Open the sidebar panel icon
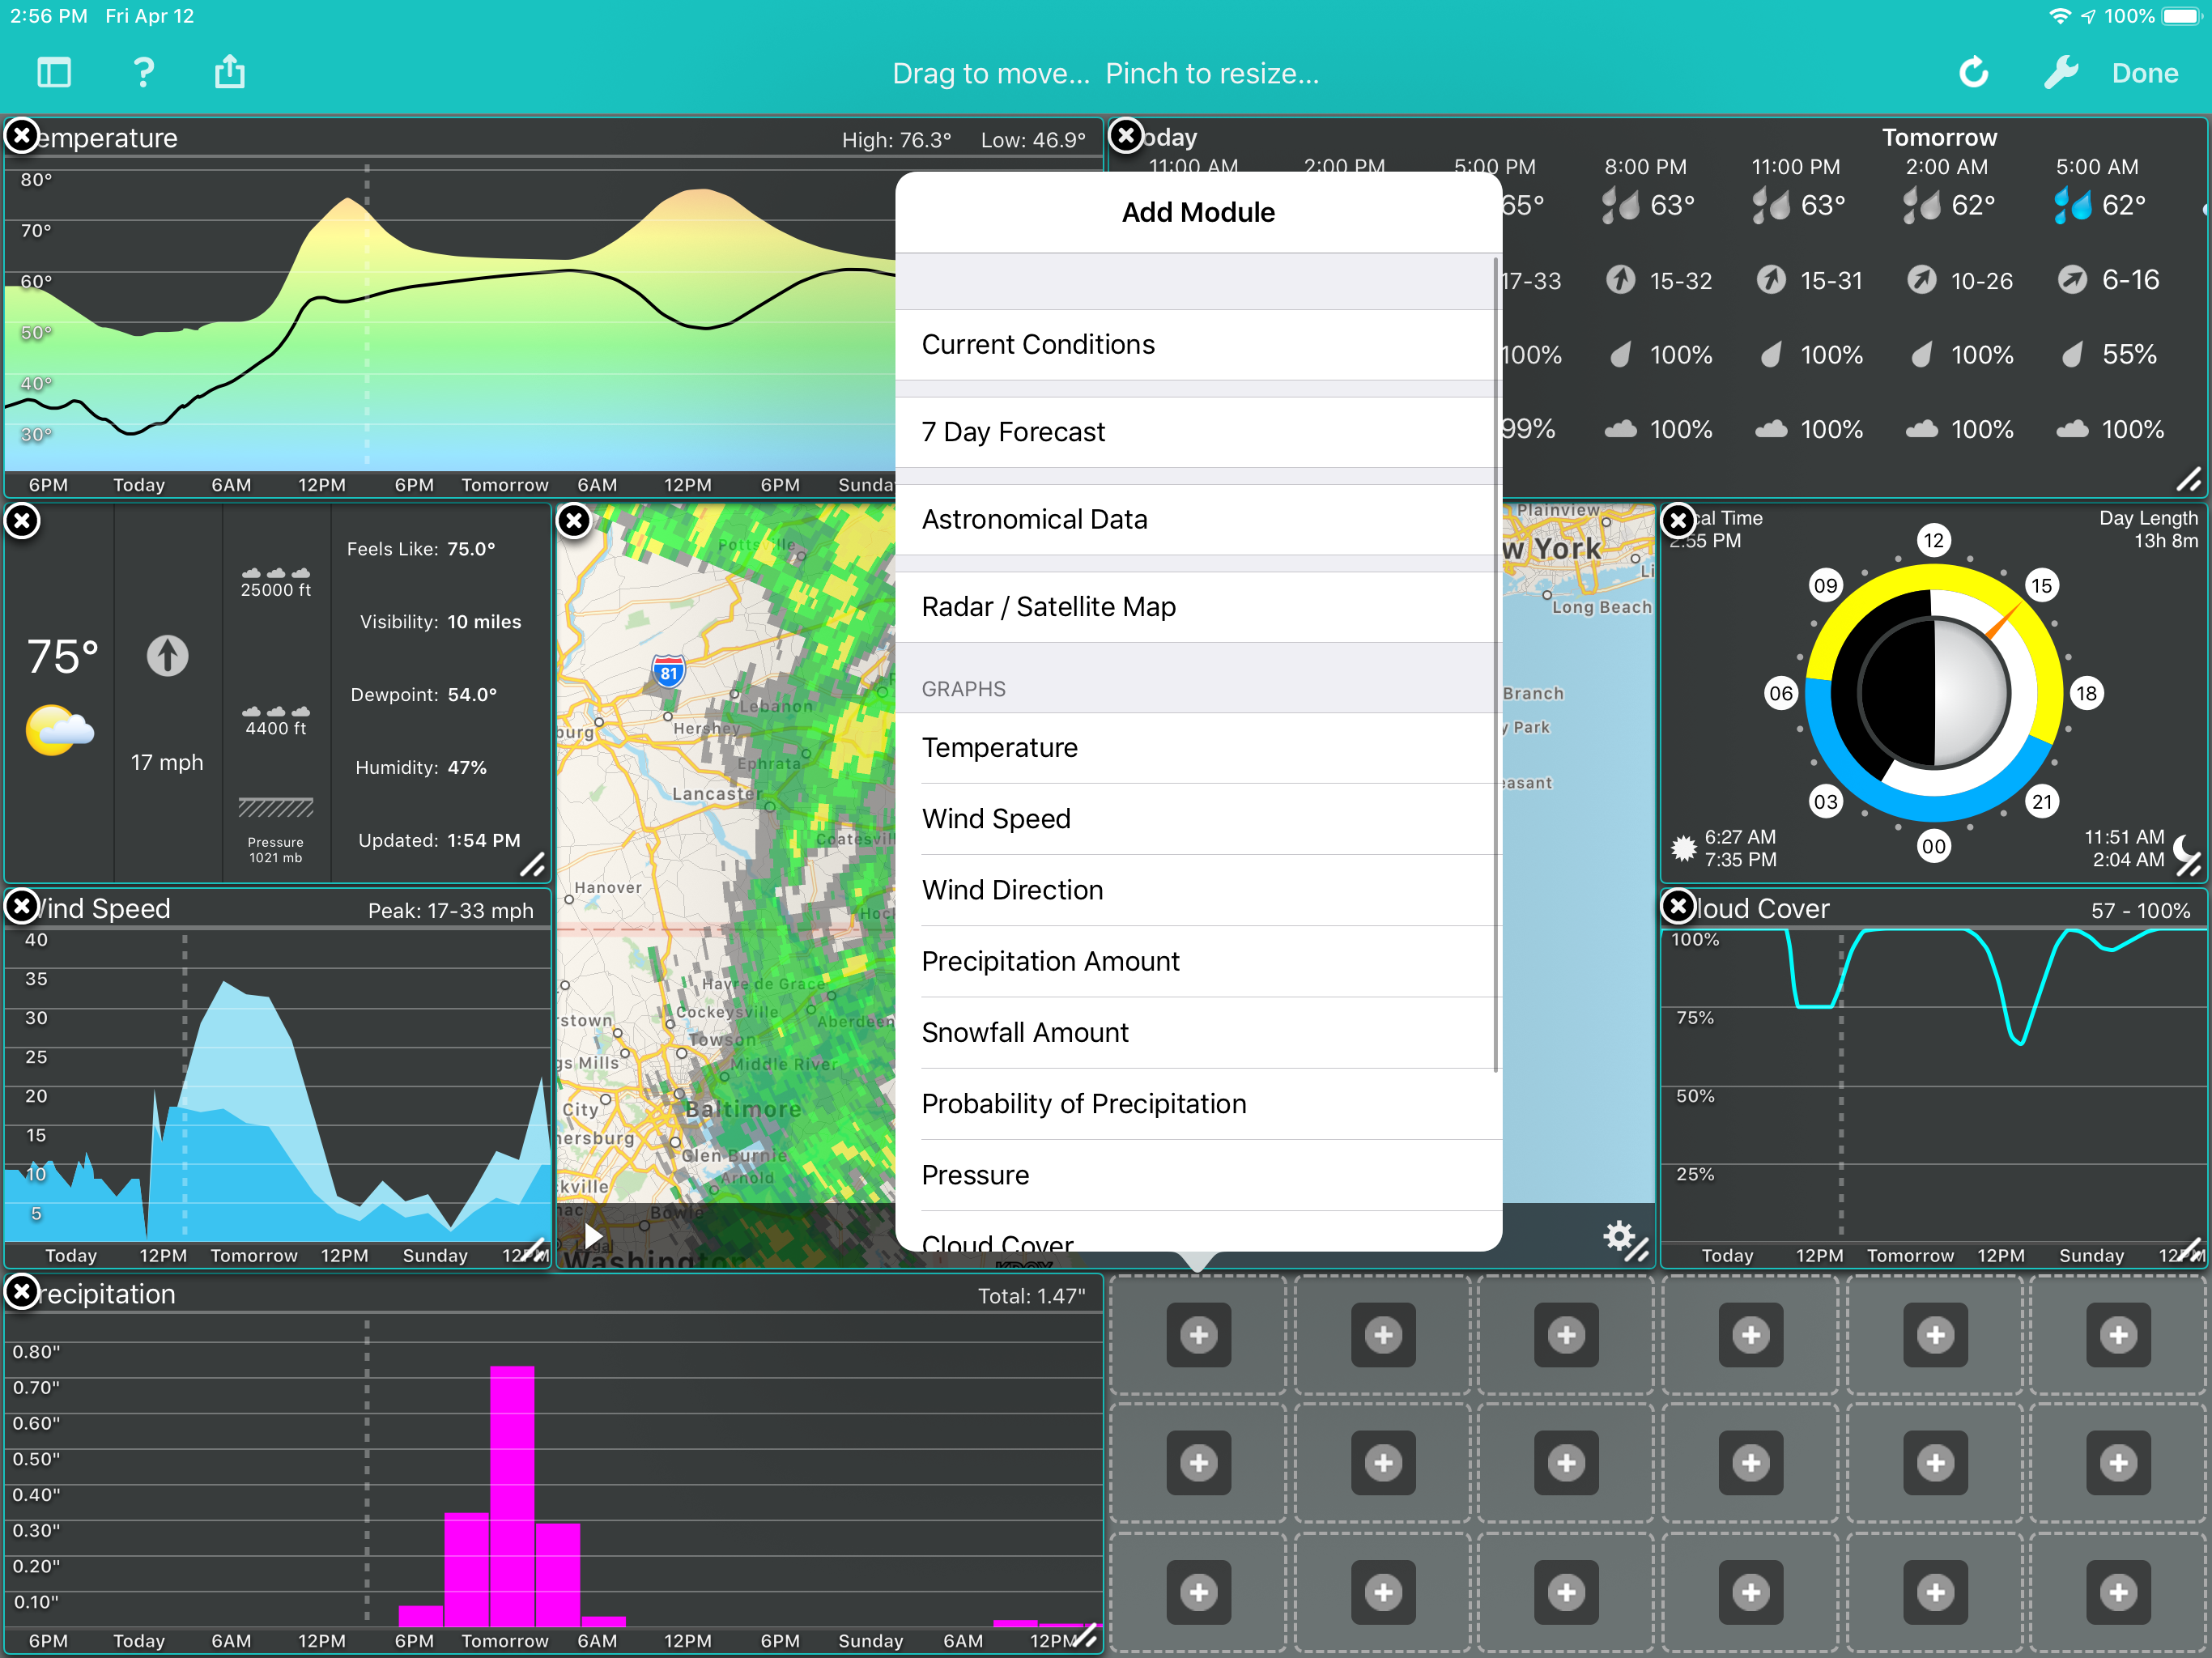This screenshot has height=1658, width=2212. (x=54, y=72)
